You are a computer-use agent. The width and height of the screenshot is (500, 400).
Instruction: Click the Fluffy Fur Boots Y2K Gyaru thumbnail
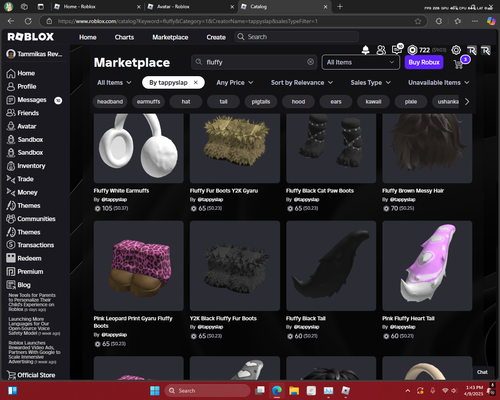[x=235, y=148]
